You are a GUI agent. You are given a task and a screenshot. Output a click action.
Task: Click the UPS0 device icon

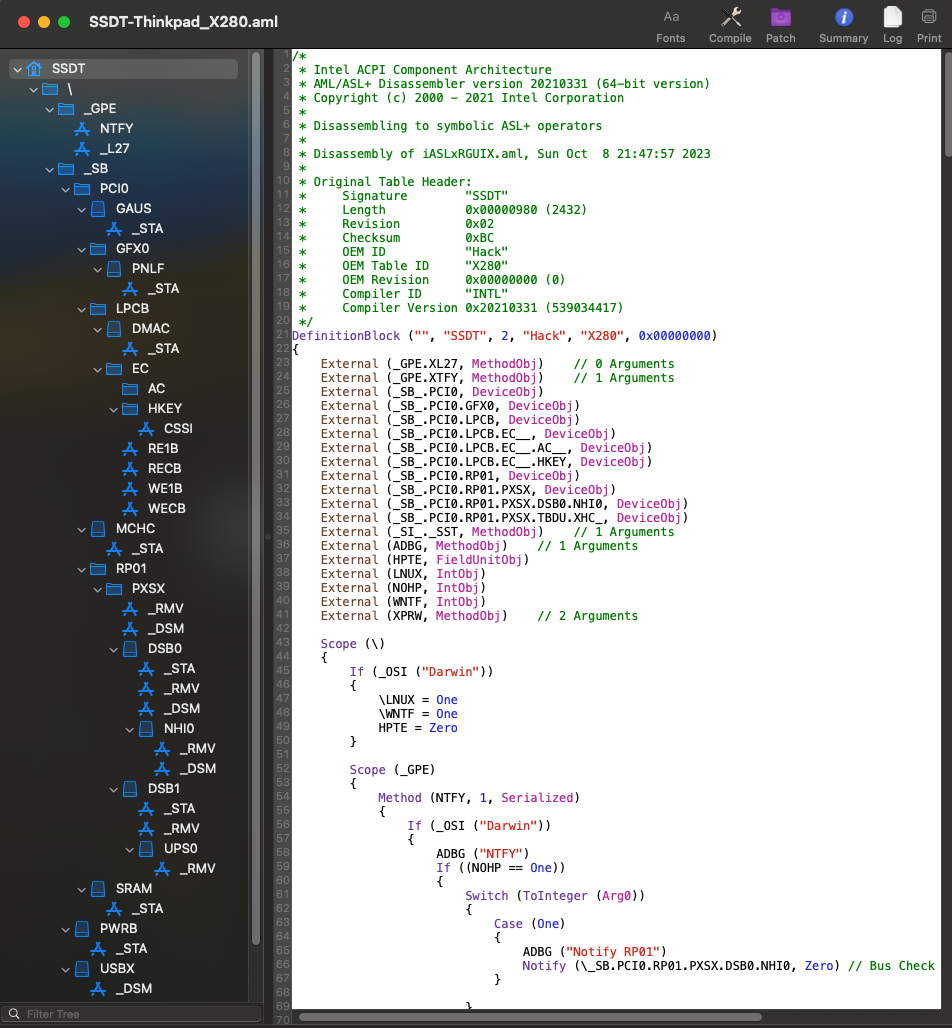pos(146,848)
